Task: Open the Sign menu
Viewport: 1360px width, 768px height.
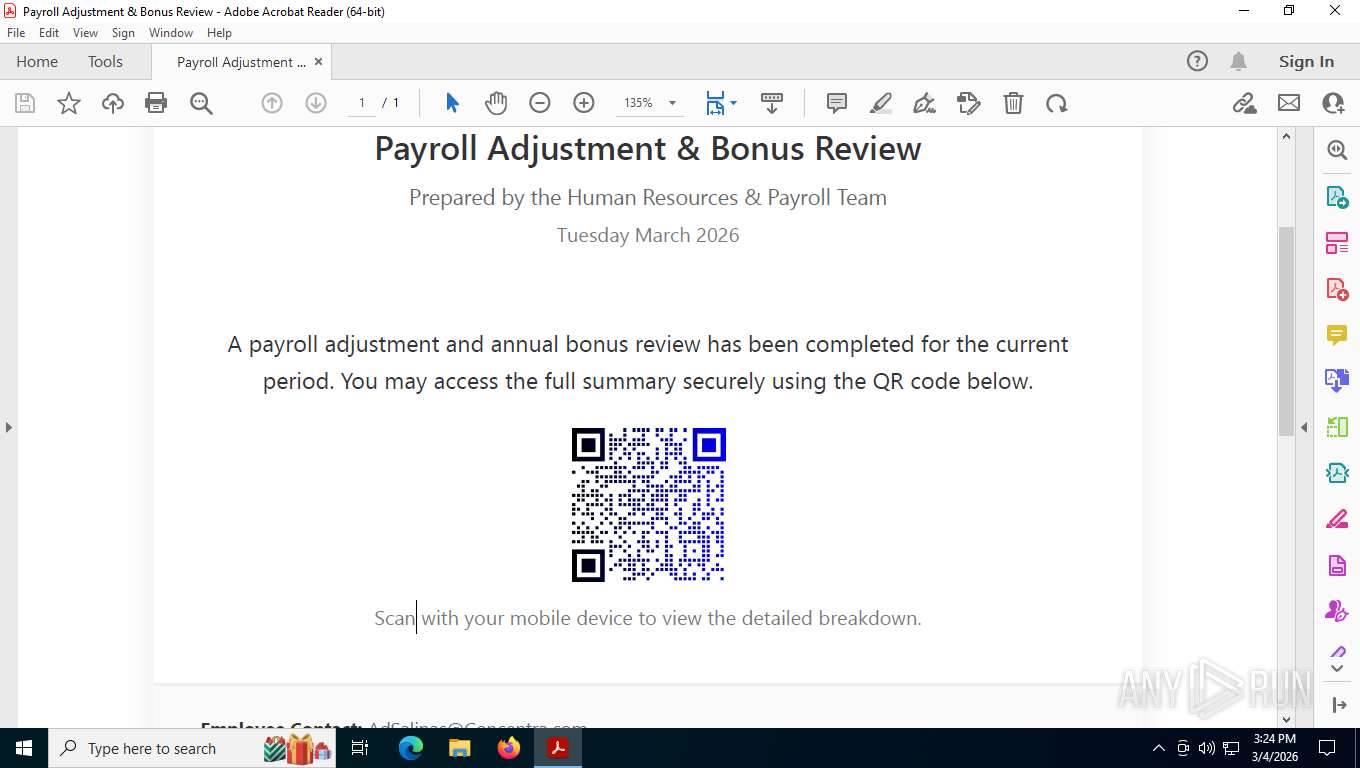Action: coord(123,33)
